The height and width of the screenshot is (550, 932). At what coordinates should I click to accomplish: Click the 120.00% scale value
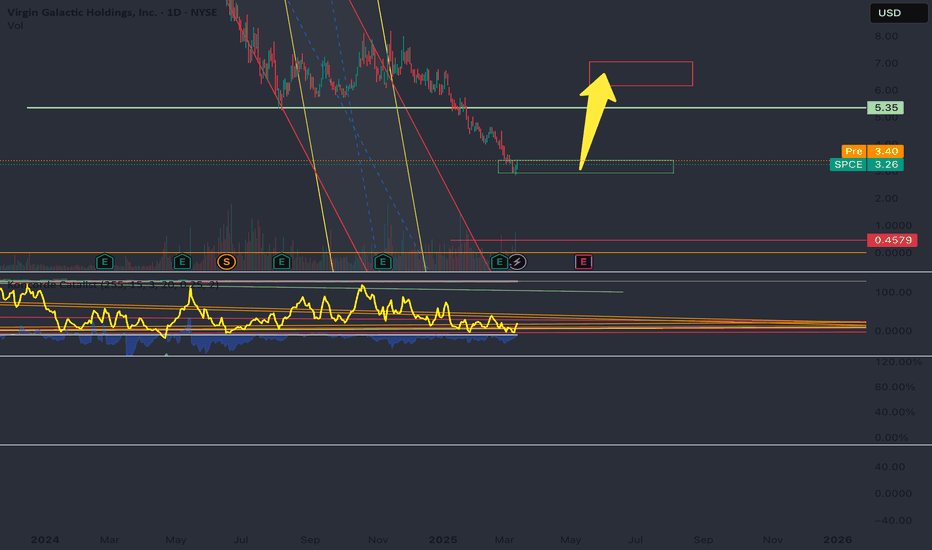click(898, 362)
